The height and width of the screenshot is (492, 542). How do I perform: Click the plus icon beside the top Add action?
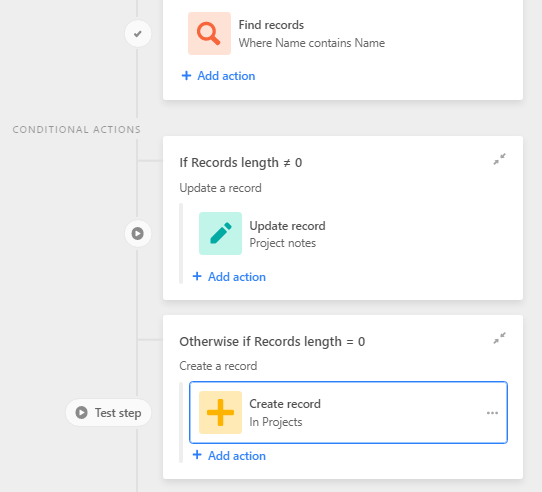pyautogui.click(x=186, y=75)
